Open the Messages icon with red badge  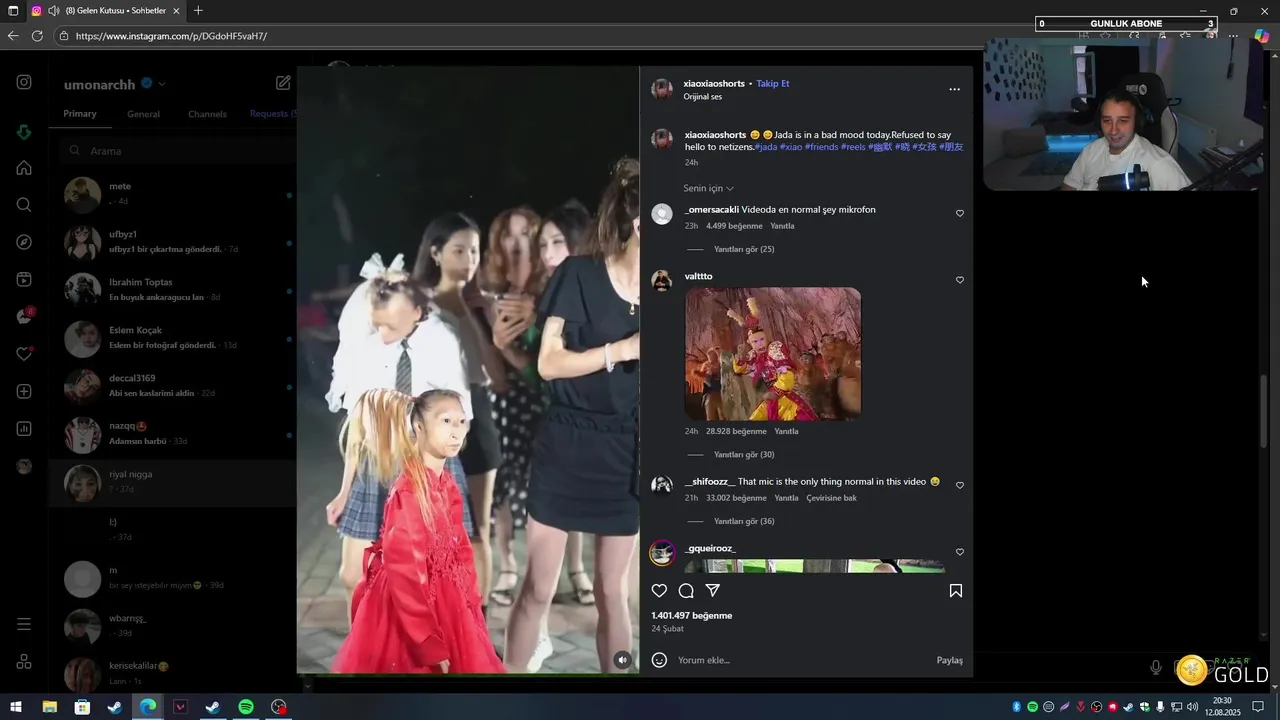click(24, 317)
